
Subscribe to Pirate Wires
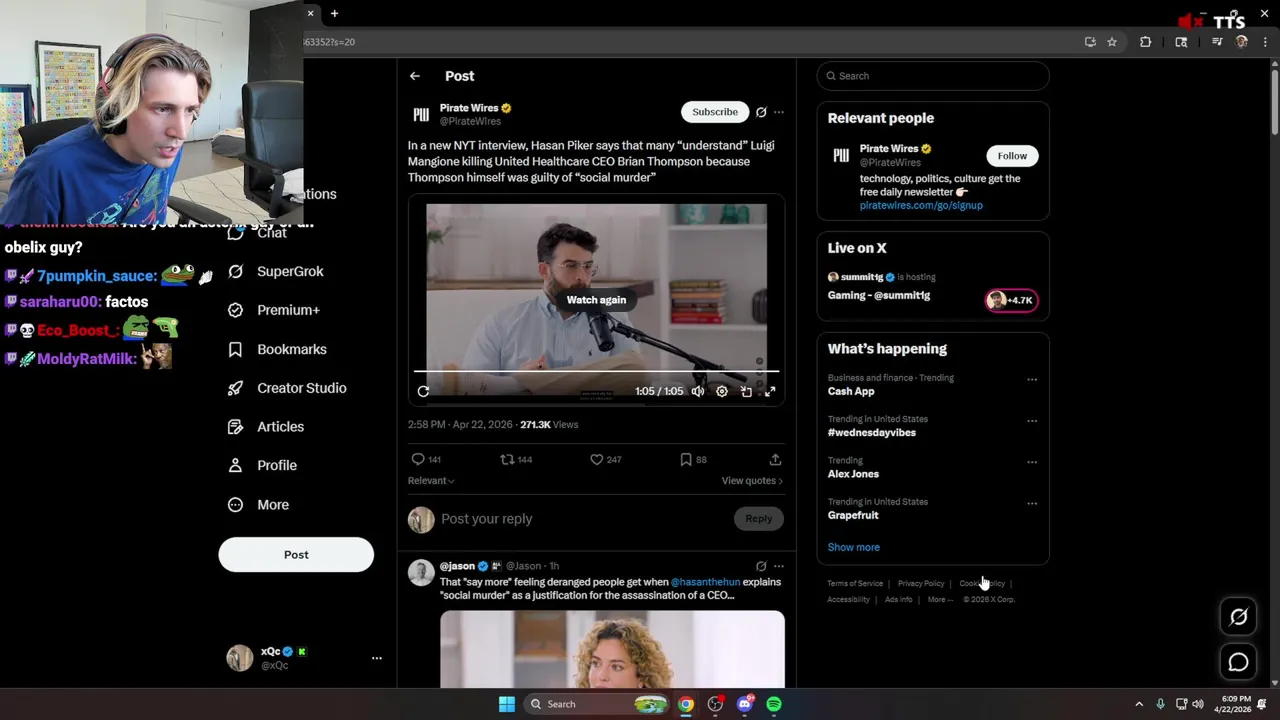point(715,112)
